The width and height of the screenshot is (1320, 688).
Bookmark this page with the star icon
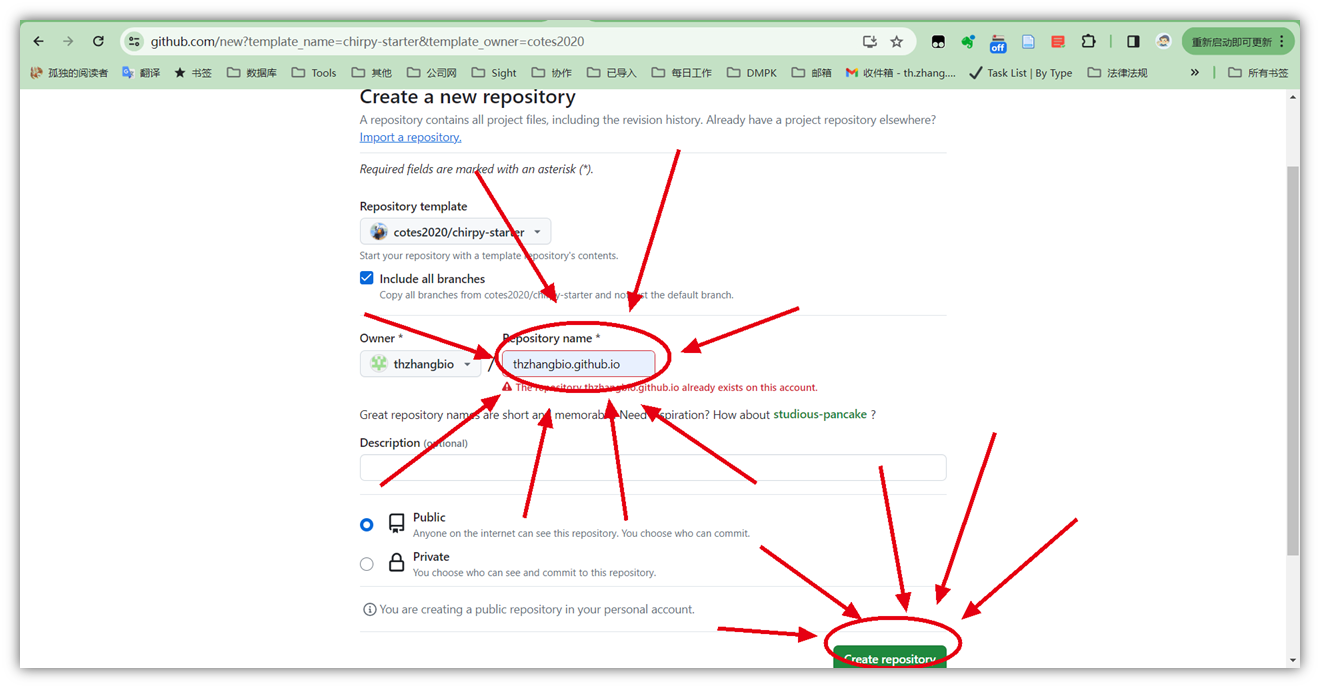pyautogui.click(x=897, y=41)
